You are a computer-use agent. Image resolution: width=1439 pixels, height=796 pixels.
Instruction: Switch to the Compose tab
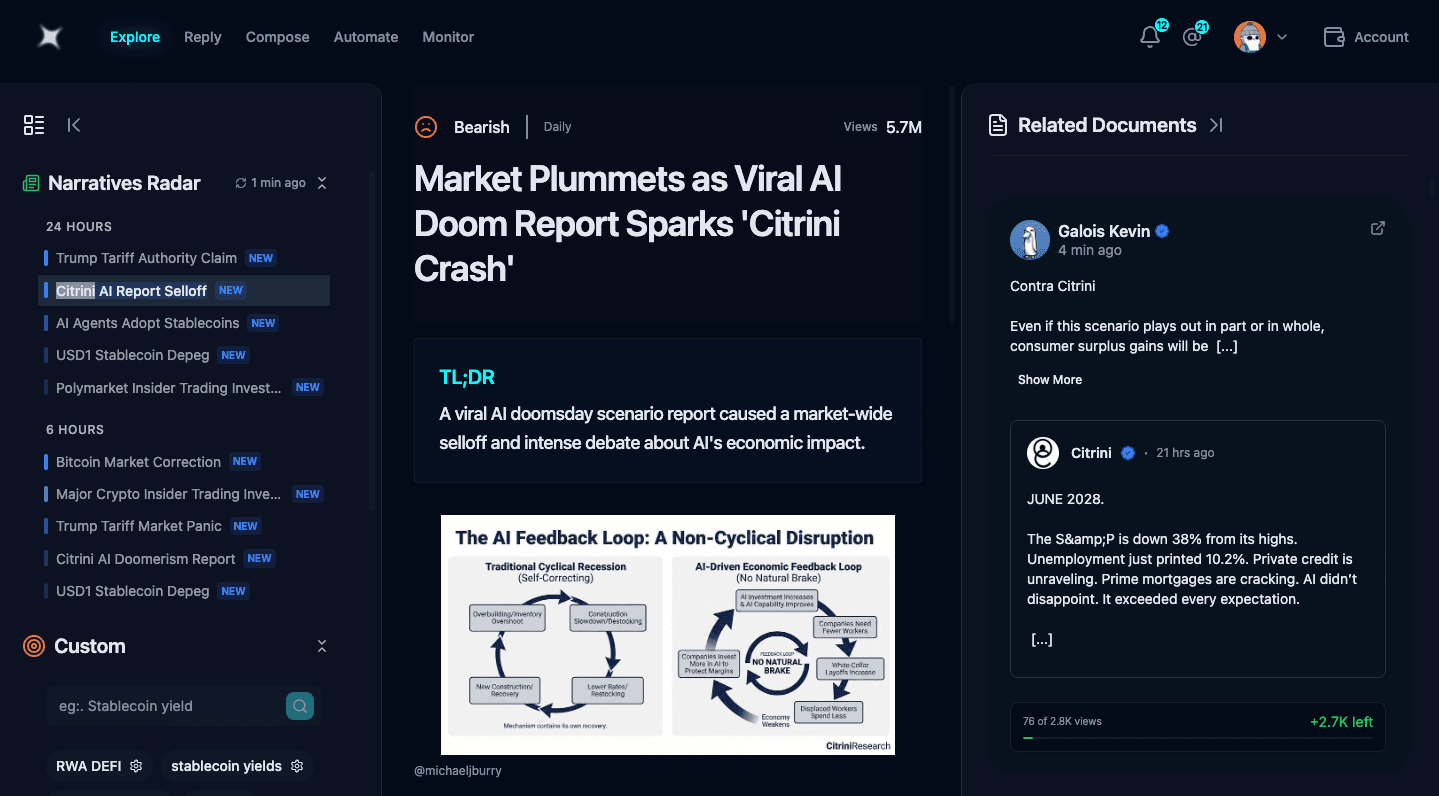277,37
